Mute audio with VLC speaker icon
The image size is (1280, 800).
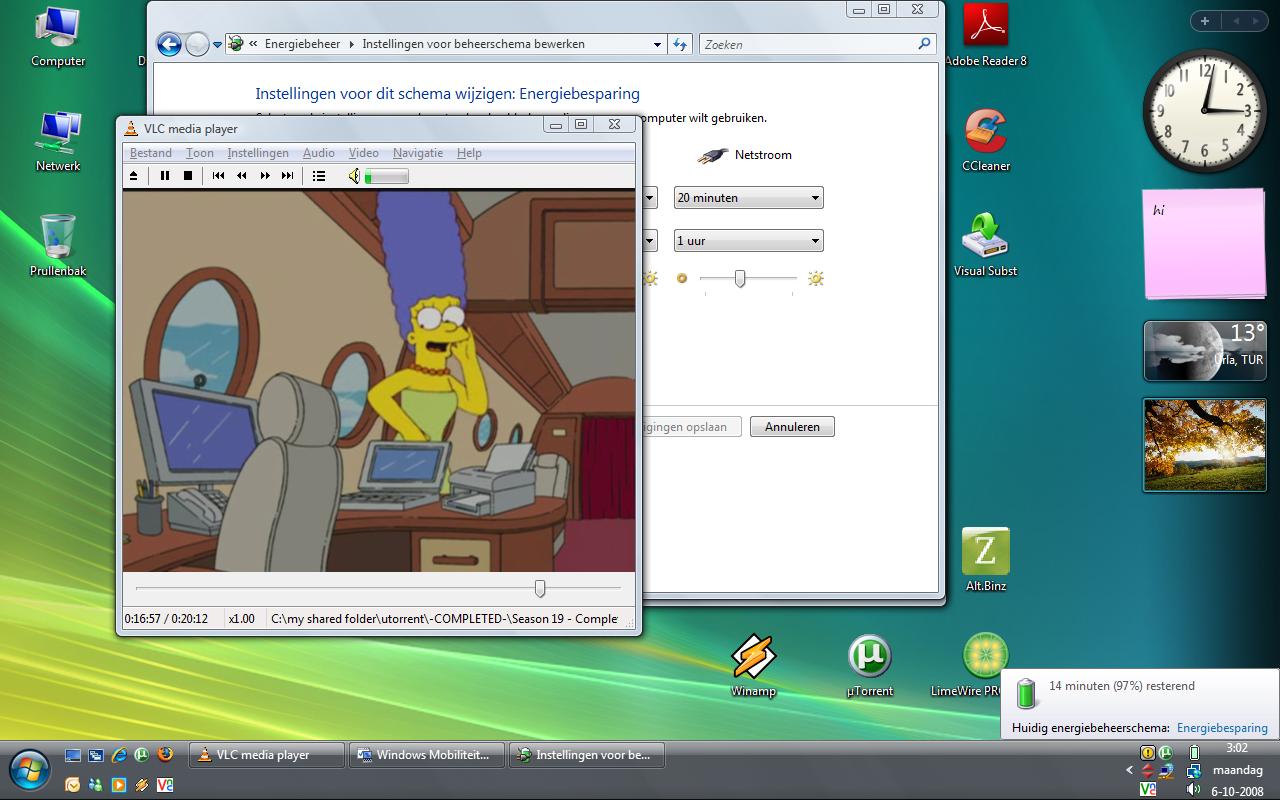click(x=354, y=176)
